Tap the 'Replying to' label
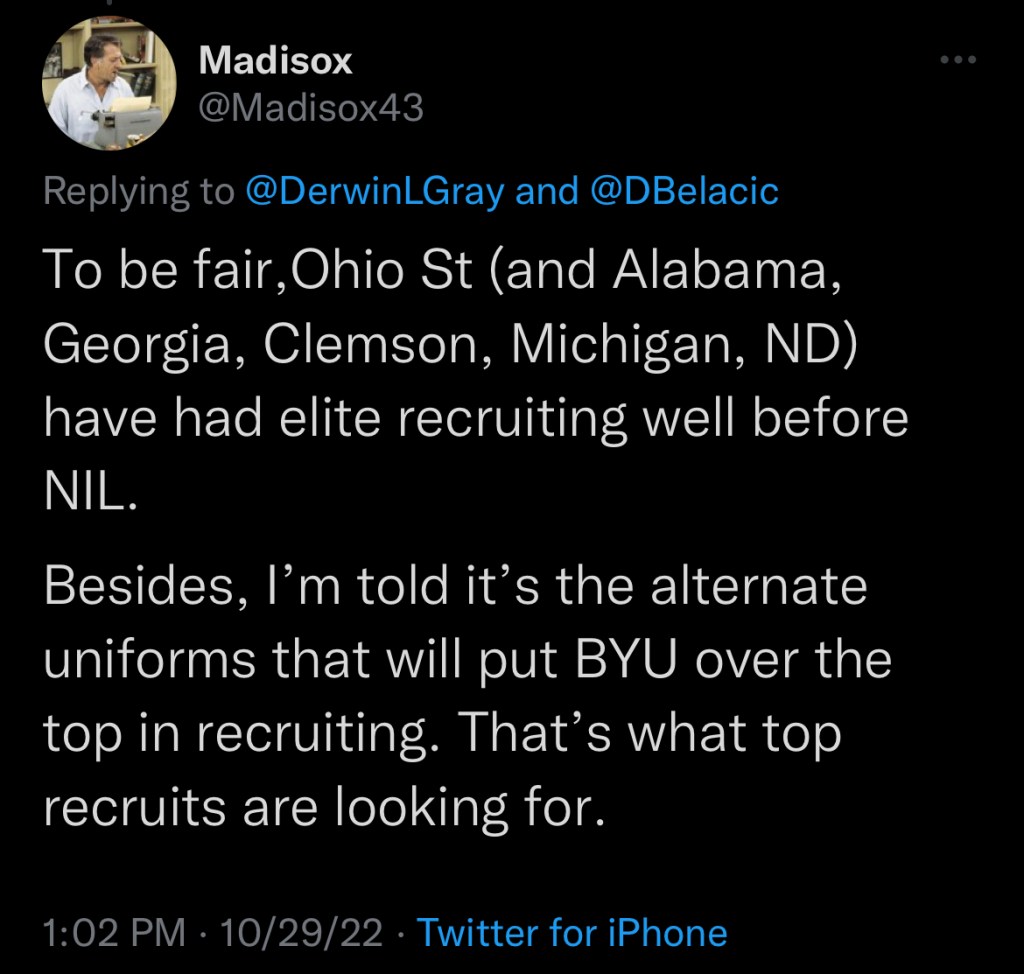The height and width of the screenshot is (974, 1024). pyautogui.click(x=137, y=190)
